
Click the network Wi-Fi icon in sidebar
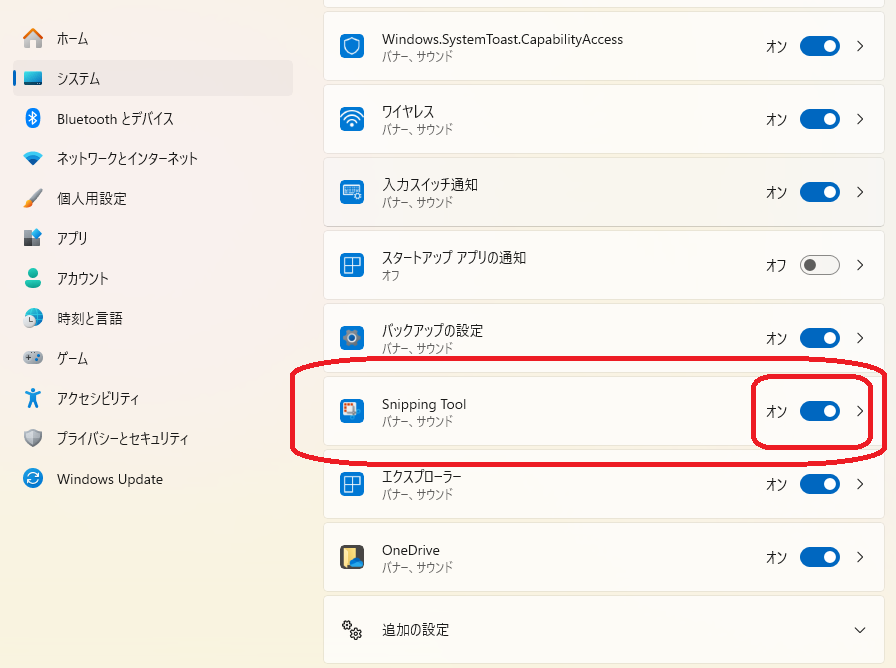33,158
